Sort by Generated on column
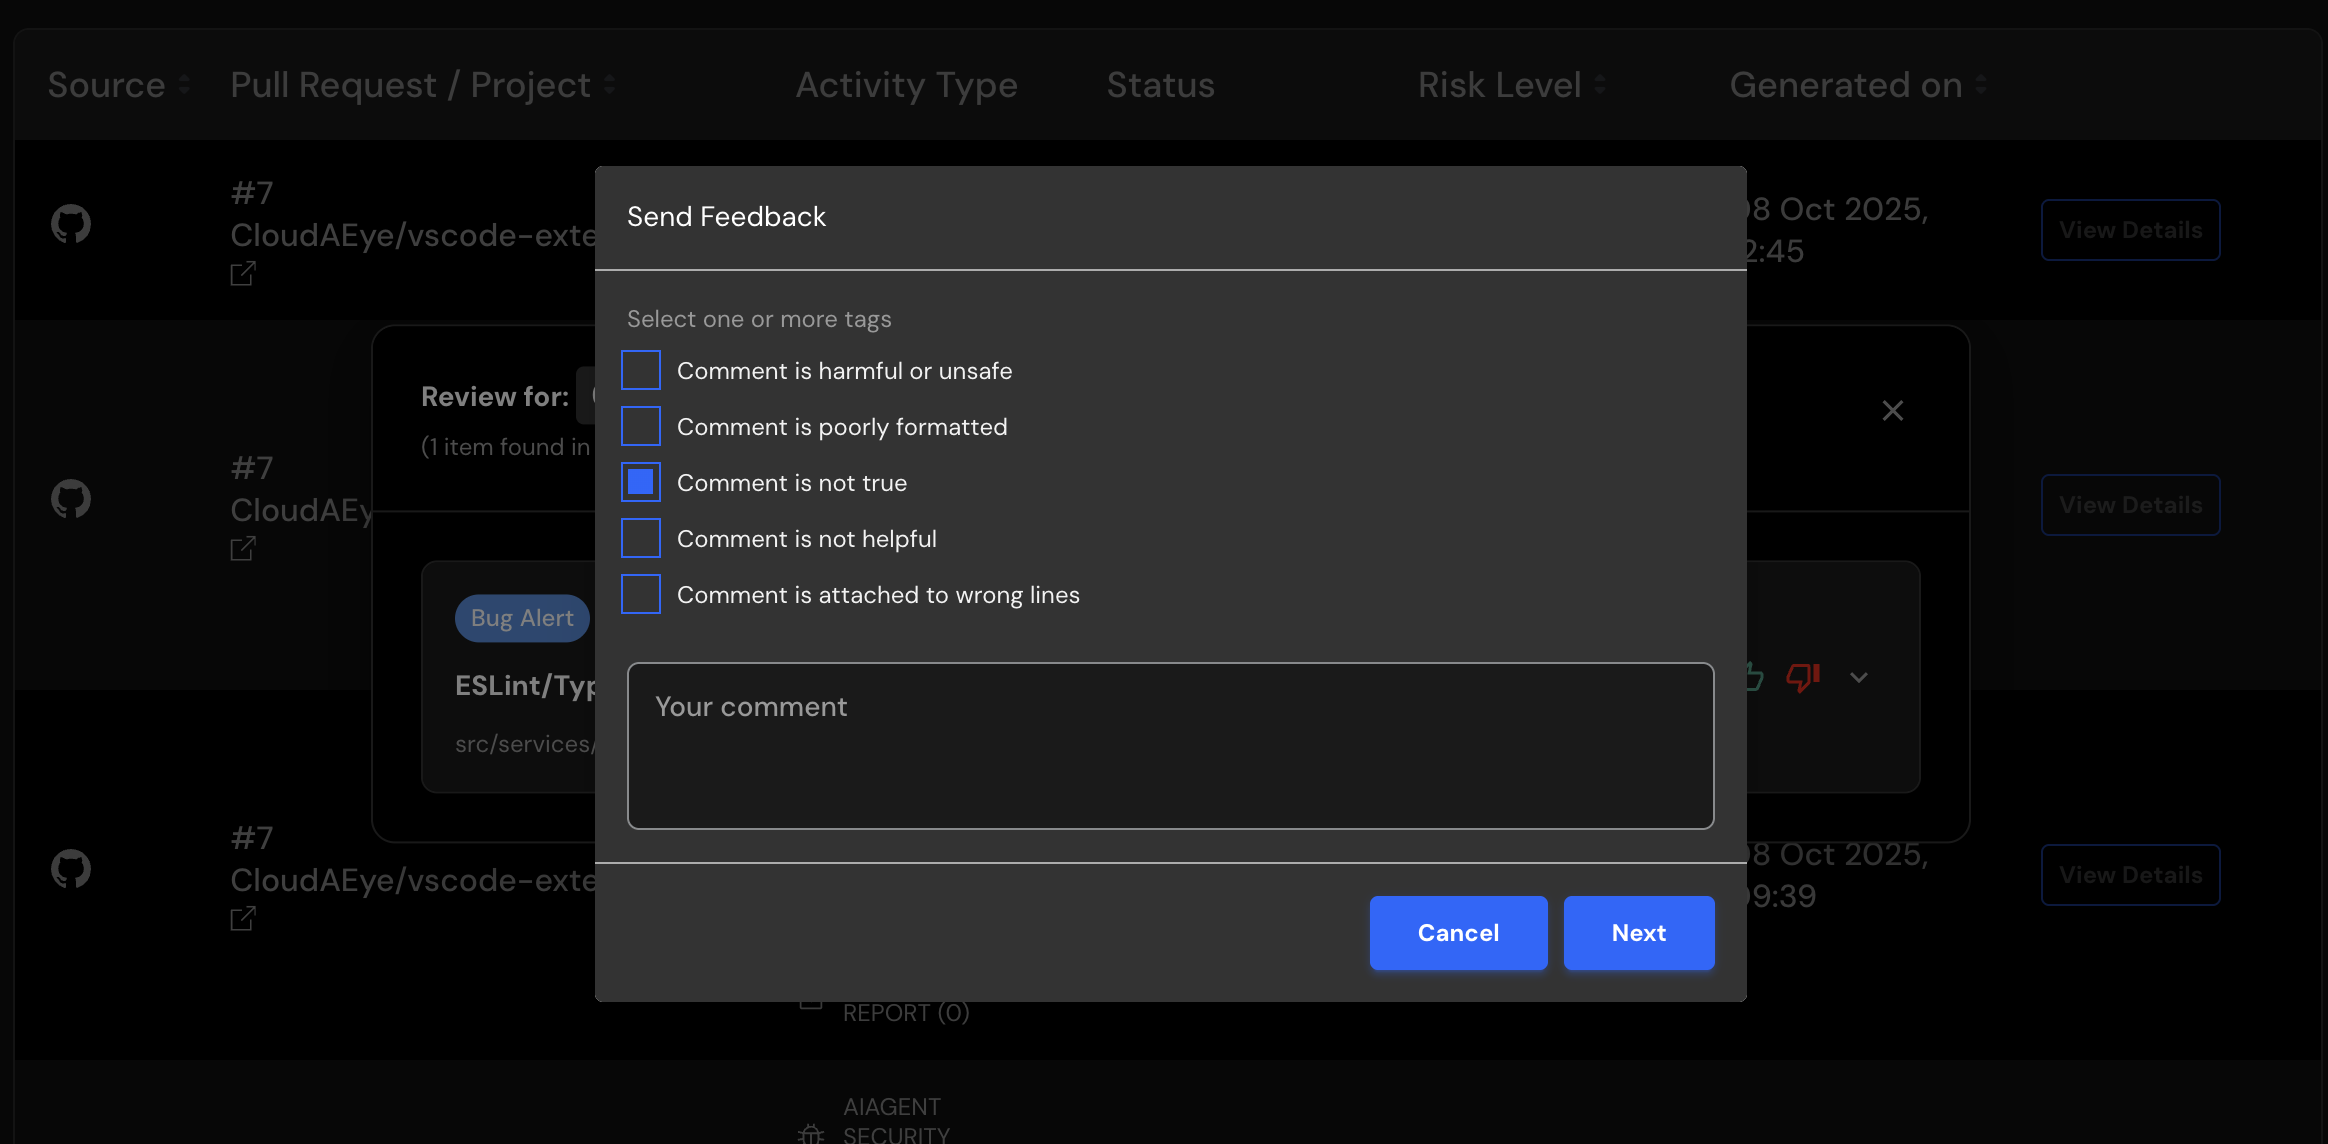 pyautogui.click(x=1981, y=85)
